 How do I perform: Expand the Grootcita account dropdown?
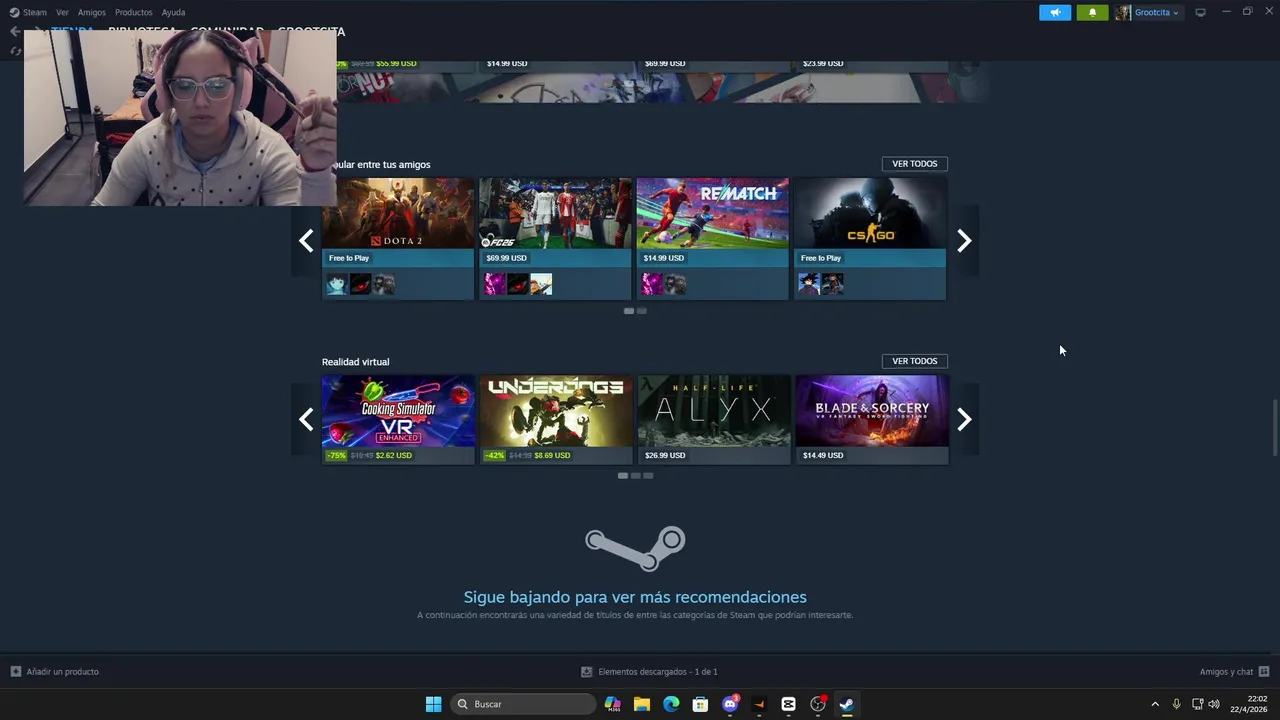[1156, 12]
